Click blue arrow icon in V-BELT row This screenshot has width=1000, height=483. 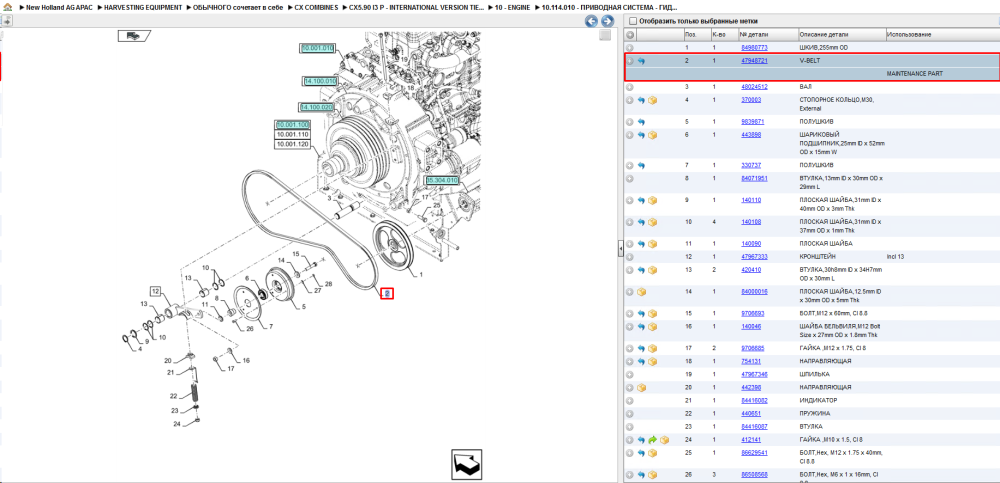[x=642, y=61]
